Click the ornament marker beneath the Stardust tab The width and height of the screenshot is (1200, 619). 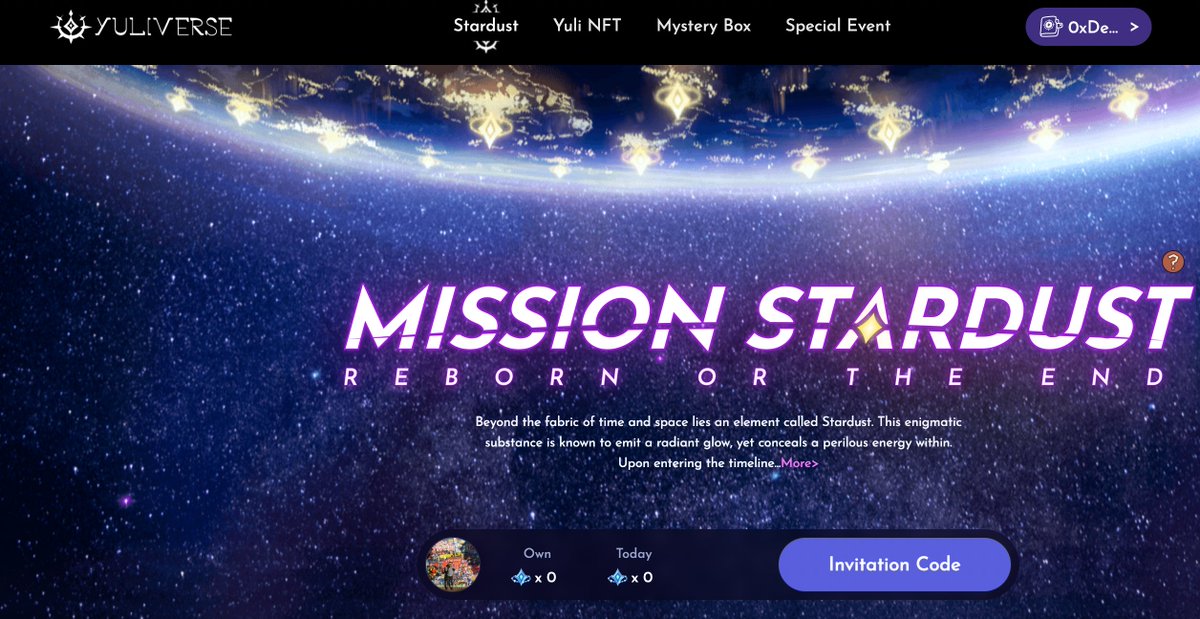pos(486,47)
